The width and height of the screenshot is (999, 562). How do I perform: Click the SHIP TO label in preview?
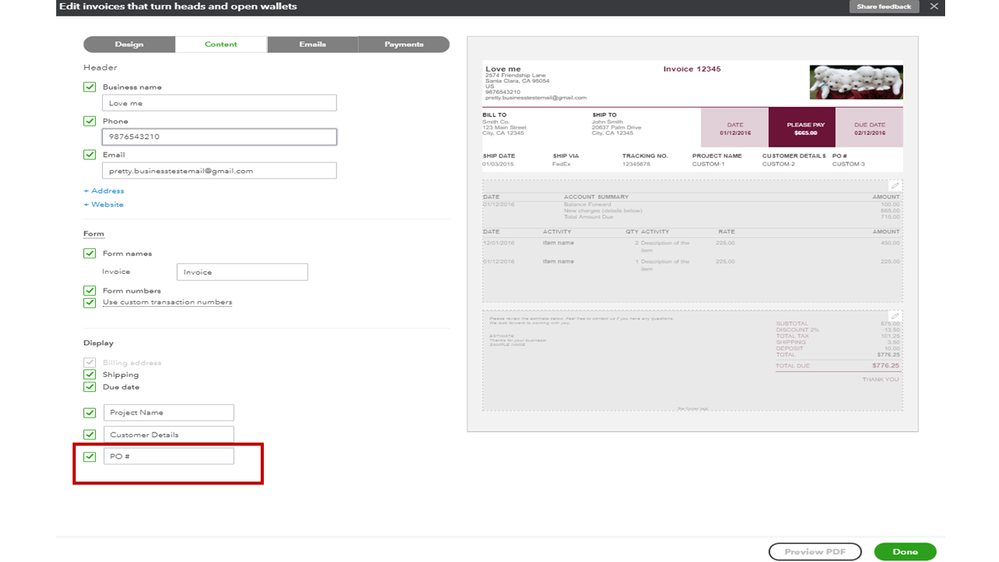pos(604,115)
